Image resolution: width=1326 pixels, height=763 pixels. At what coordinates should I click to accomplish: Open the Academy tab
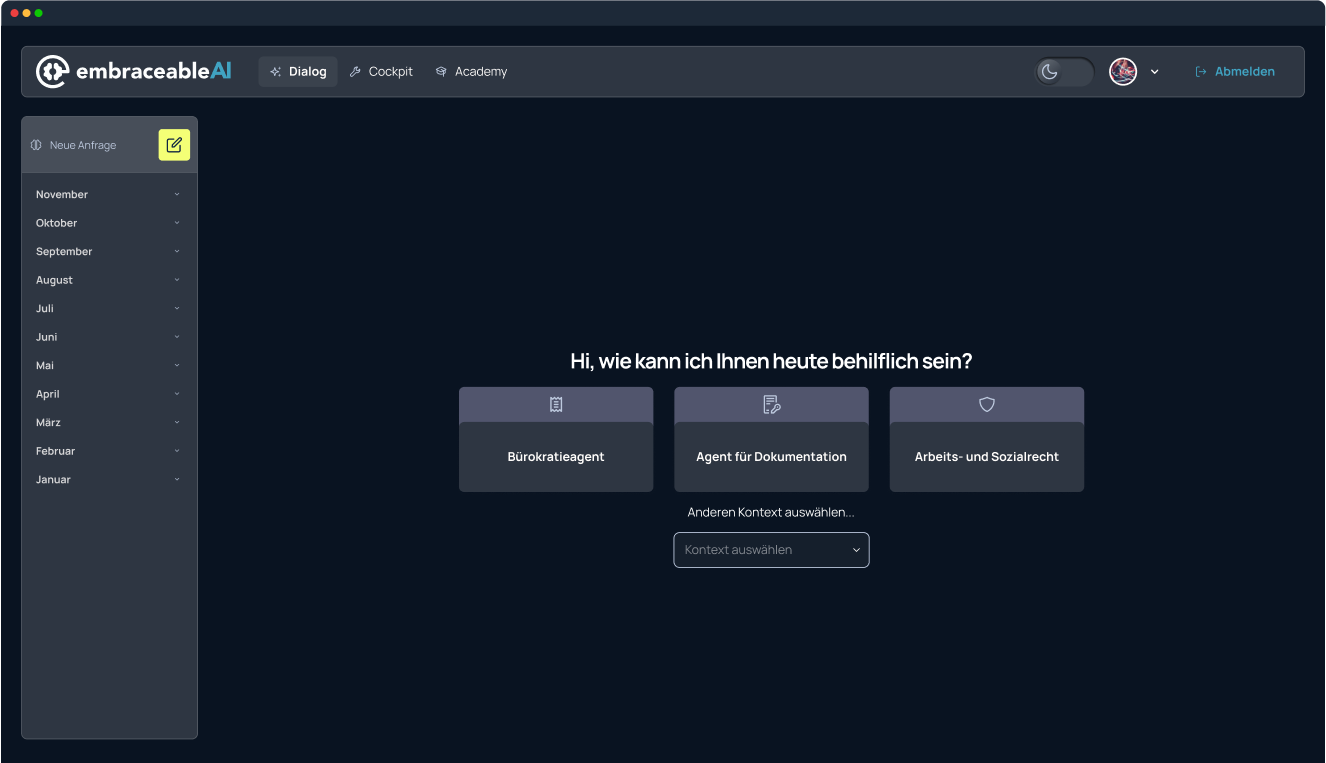(x=471, y=72)
